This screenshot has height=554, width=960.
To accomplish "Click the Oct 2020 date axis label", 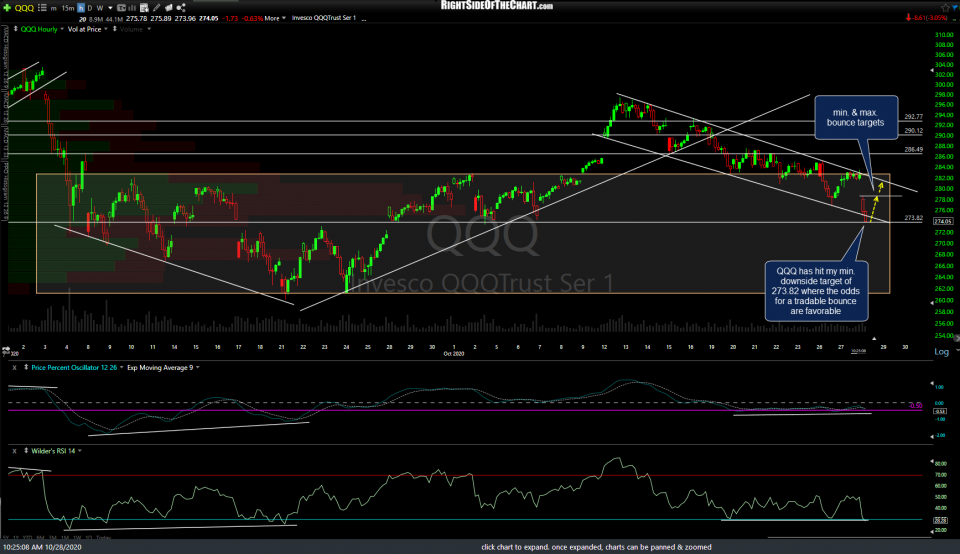I will tap(454, 354).
